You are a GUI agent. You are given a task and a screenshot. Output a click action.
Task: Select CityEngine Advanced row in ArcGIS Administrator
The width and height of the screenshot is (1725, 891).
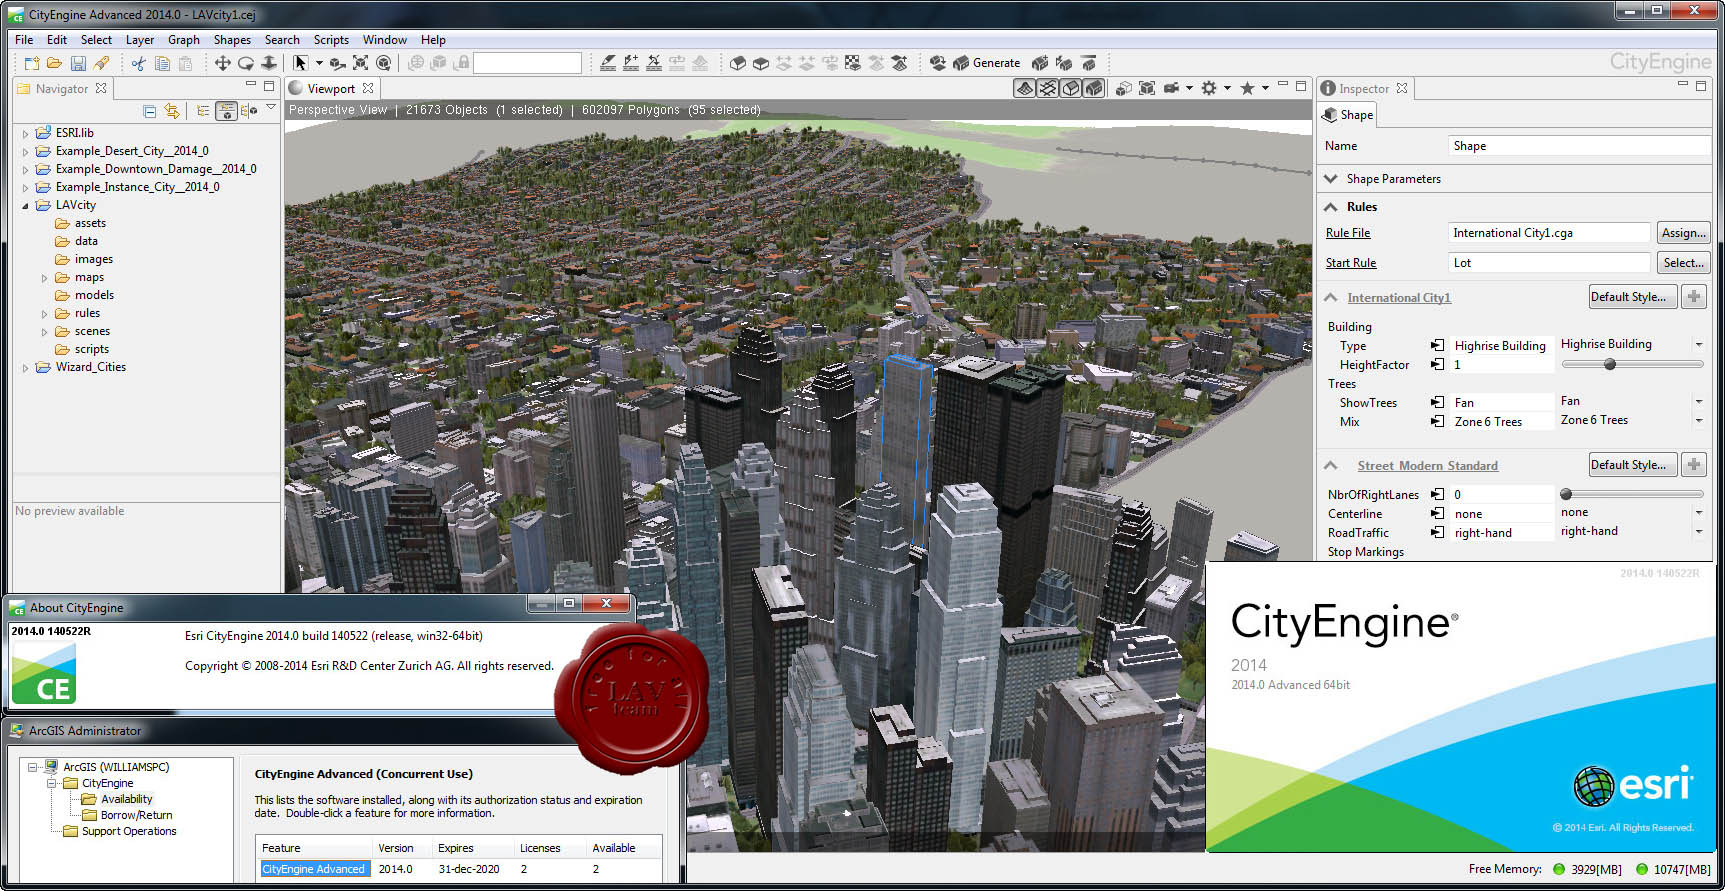tap(459, 869)
